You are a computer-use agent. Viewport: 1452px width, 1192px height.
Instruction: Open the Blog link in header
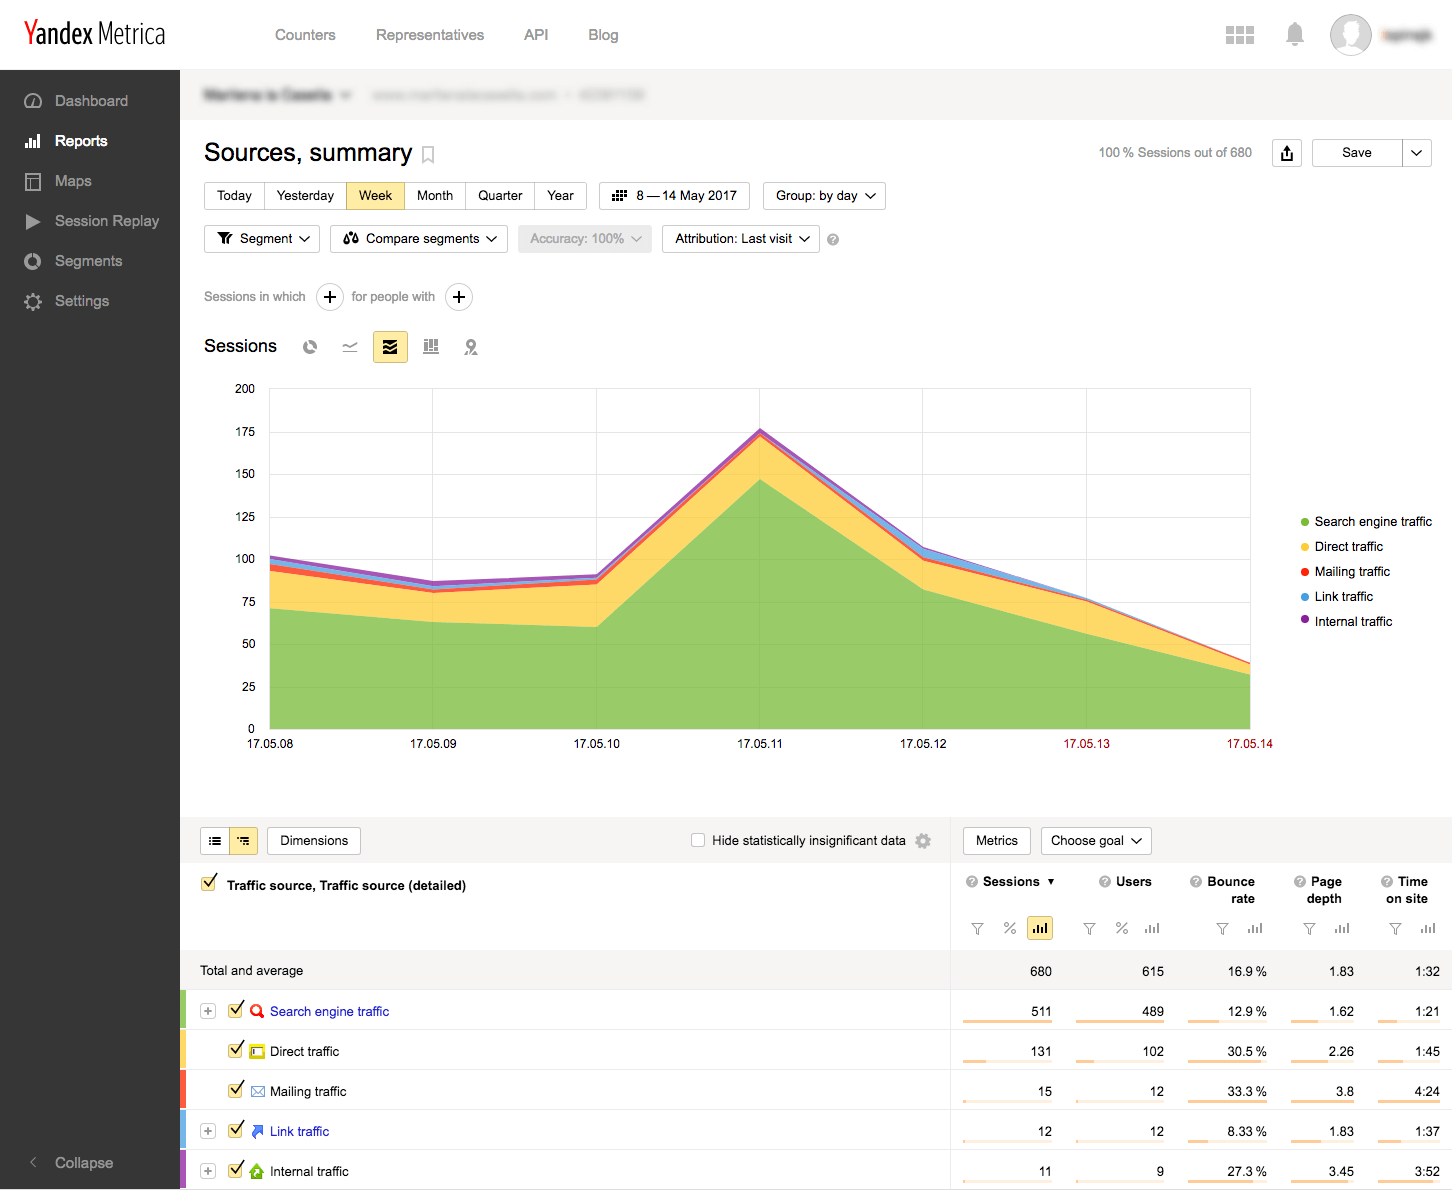click(x=603, y=35)
